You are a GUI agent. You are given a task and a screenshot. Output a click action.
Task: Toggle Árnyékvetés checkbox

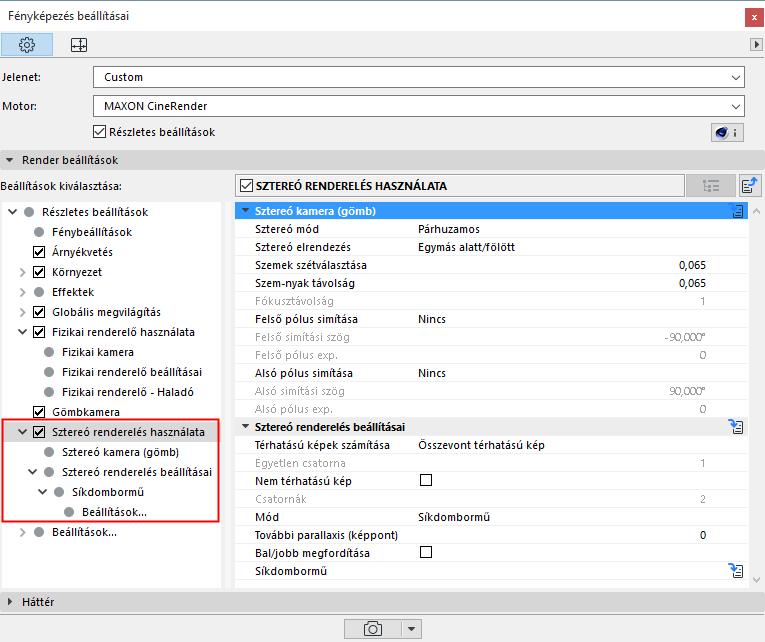click(x=39, y=252)
